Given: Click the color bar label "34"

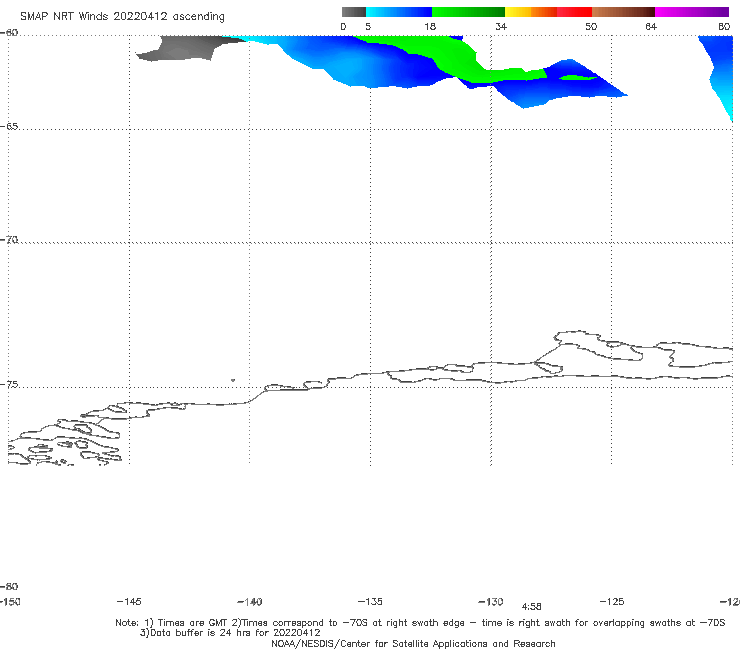Looking at the screenshot, I should click(501, 26).
